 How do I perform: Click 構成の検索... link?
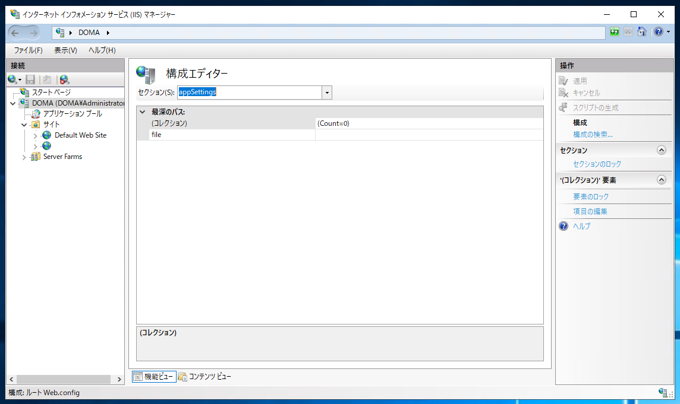(x=593, y=135)
